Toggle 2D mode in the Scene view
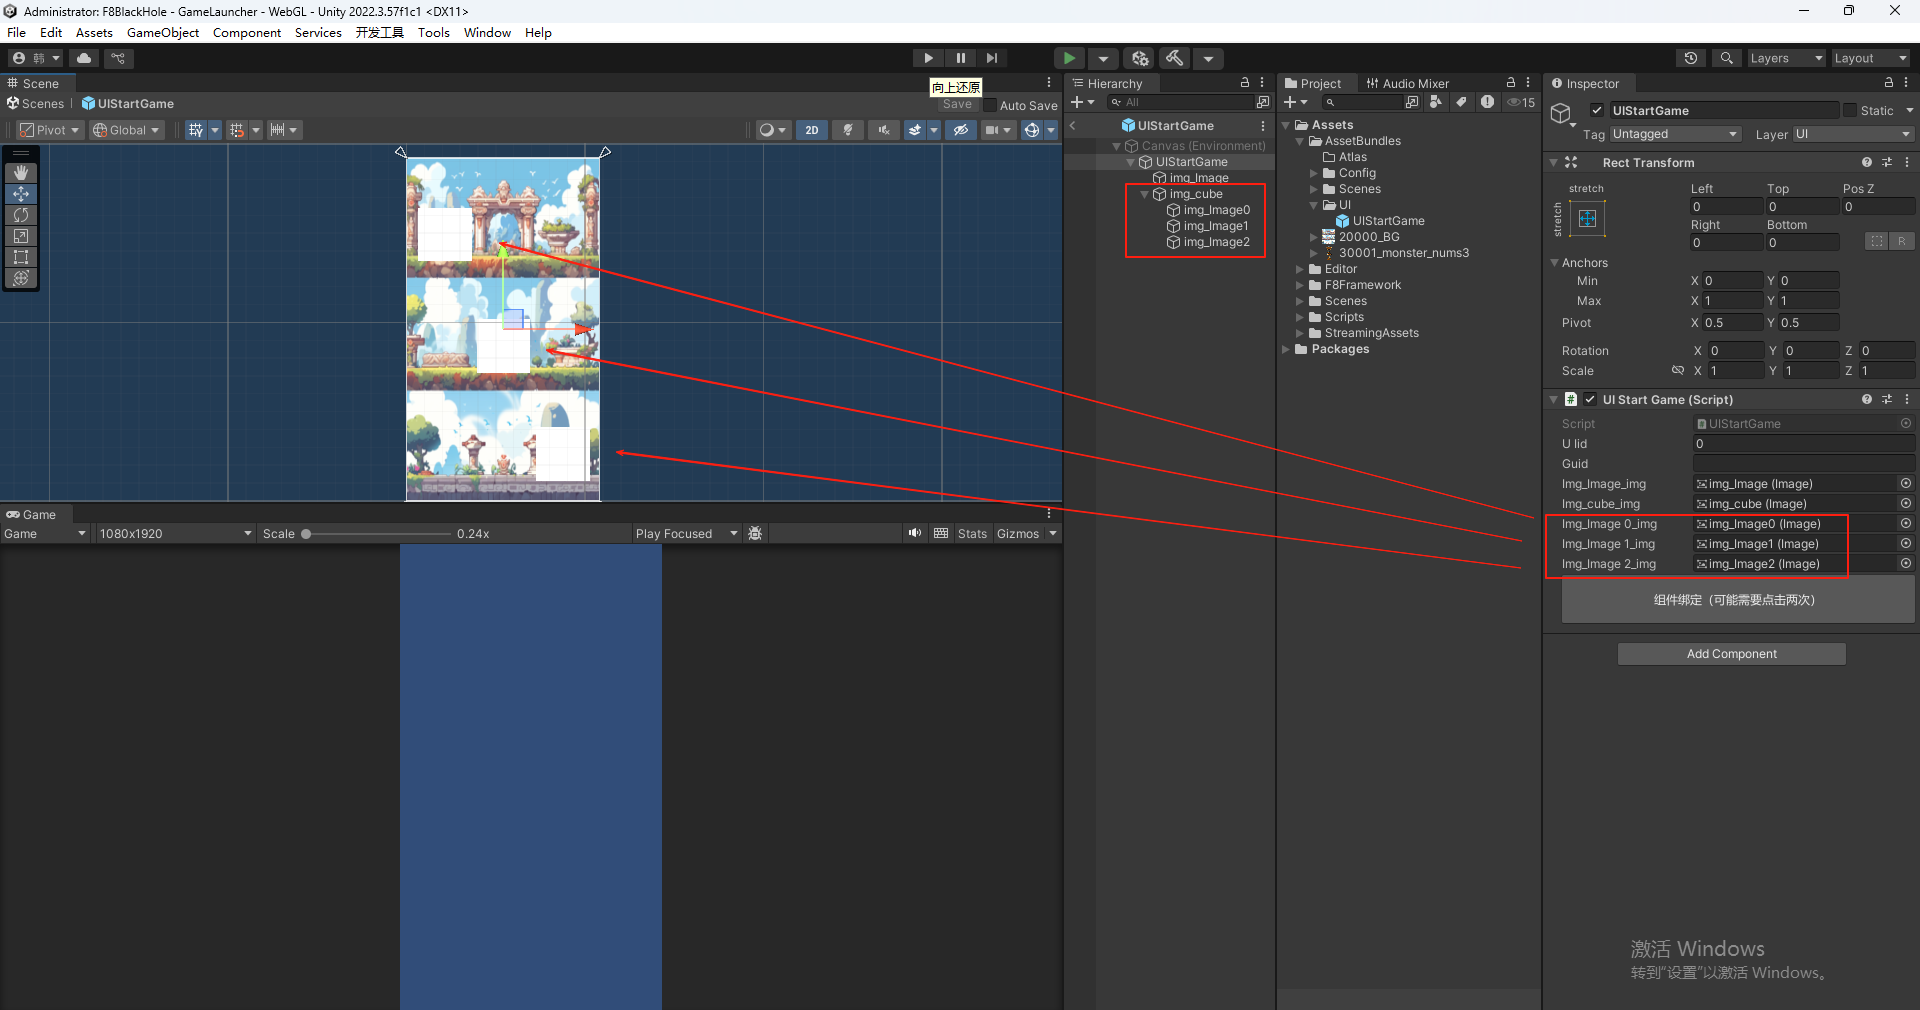This screenshot has width=1920, height=1010. (x=812, y=130)
